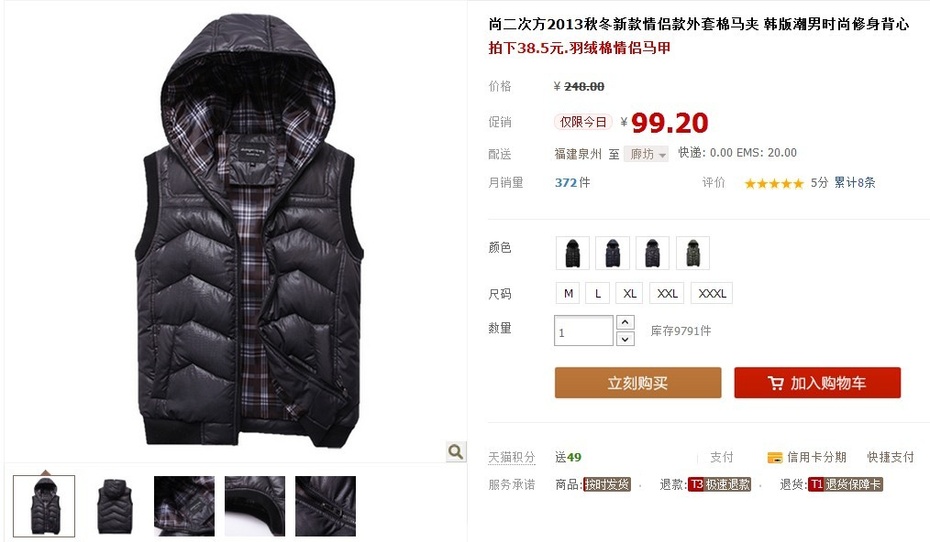Click the 仅限今日 promotion tag
The height and width of the screenshot is (542, 930).
[583, 122]
